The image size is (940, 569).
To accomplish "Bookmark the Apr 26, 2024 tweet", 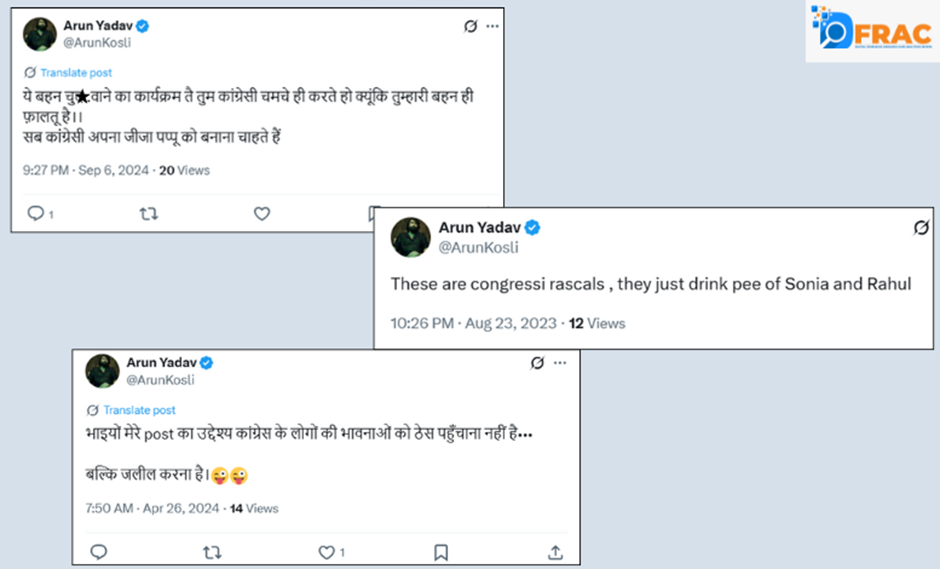I will [x=441, y=551].
